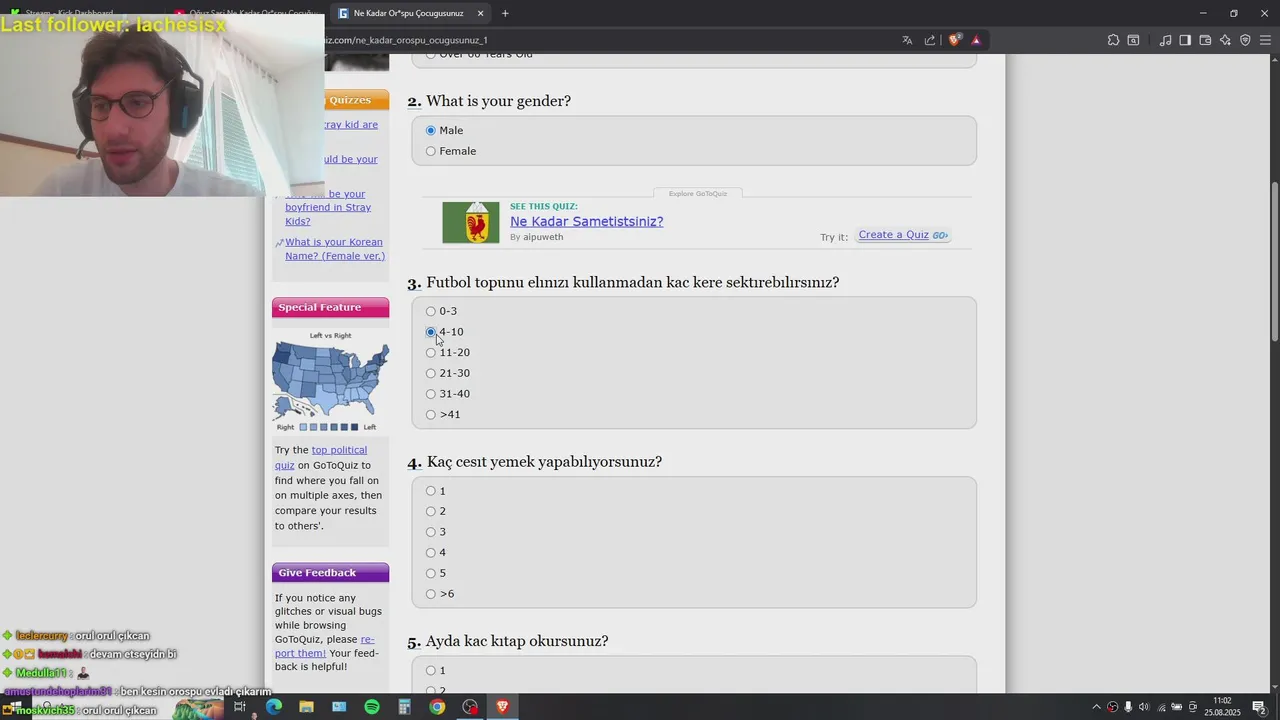Open What is your Korean Name link

(335, 249)
